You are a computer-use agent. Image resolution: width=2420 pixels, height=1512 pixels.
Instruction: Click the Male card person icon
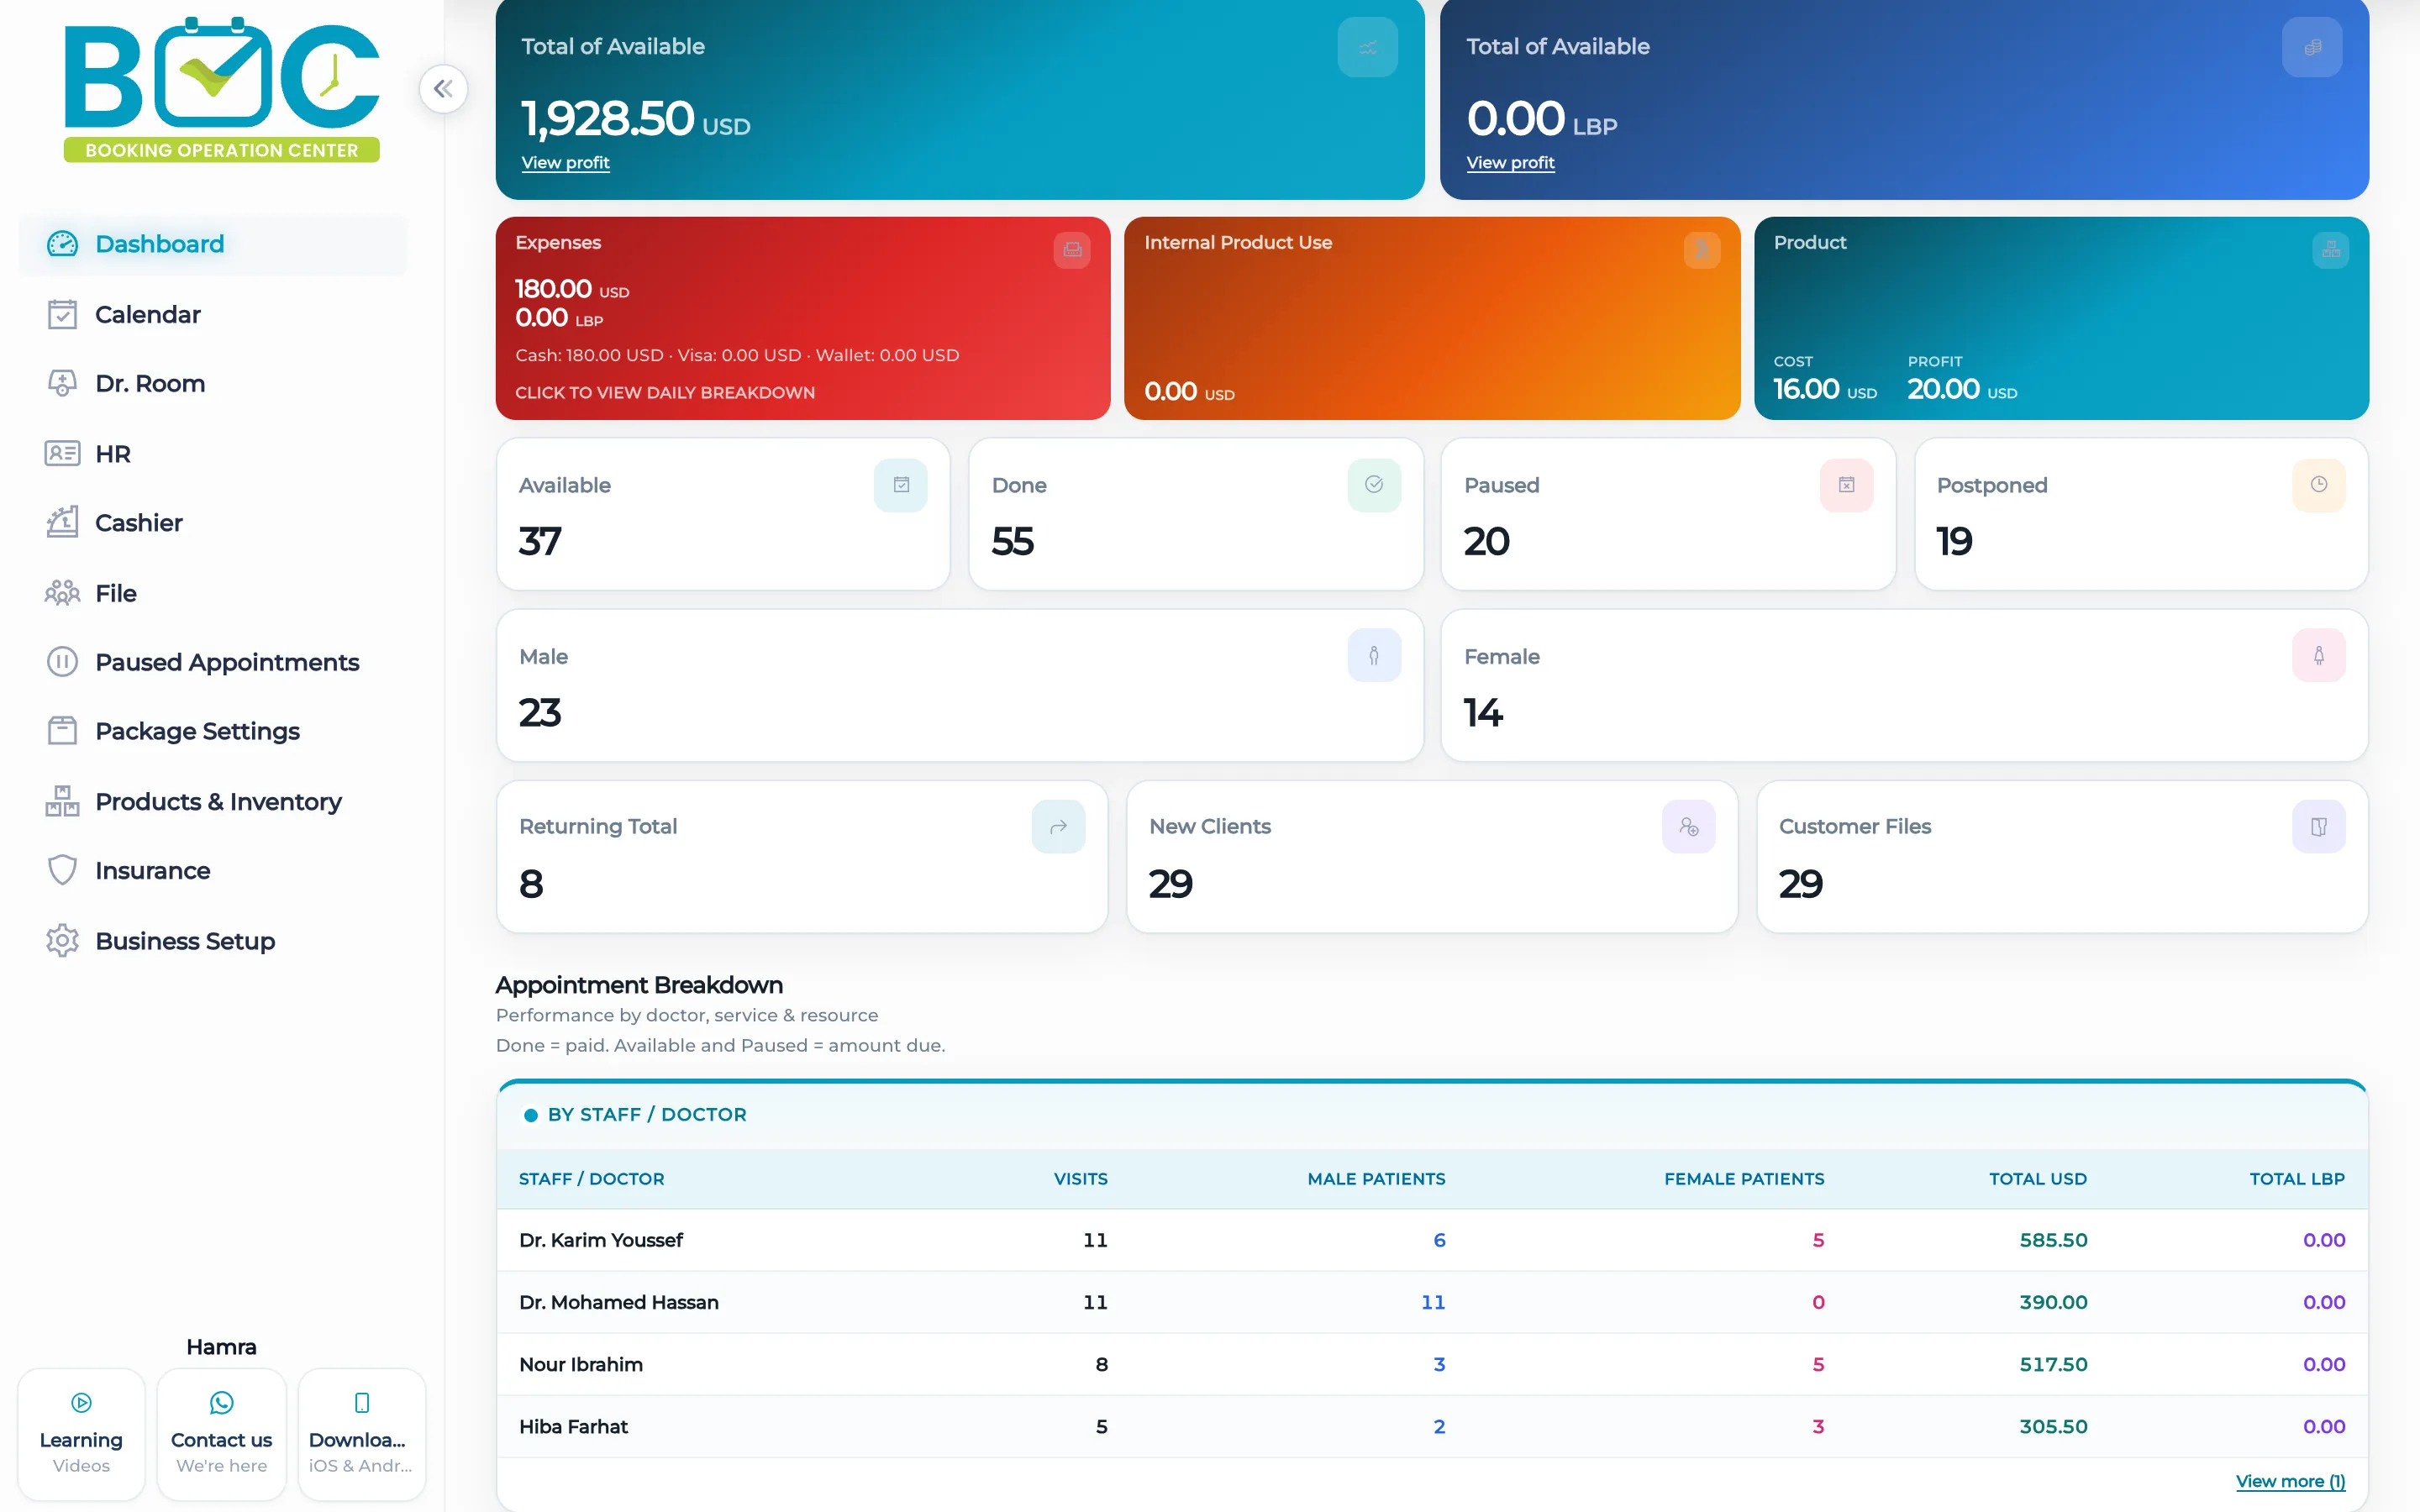coord(1374,656)
